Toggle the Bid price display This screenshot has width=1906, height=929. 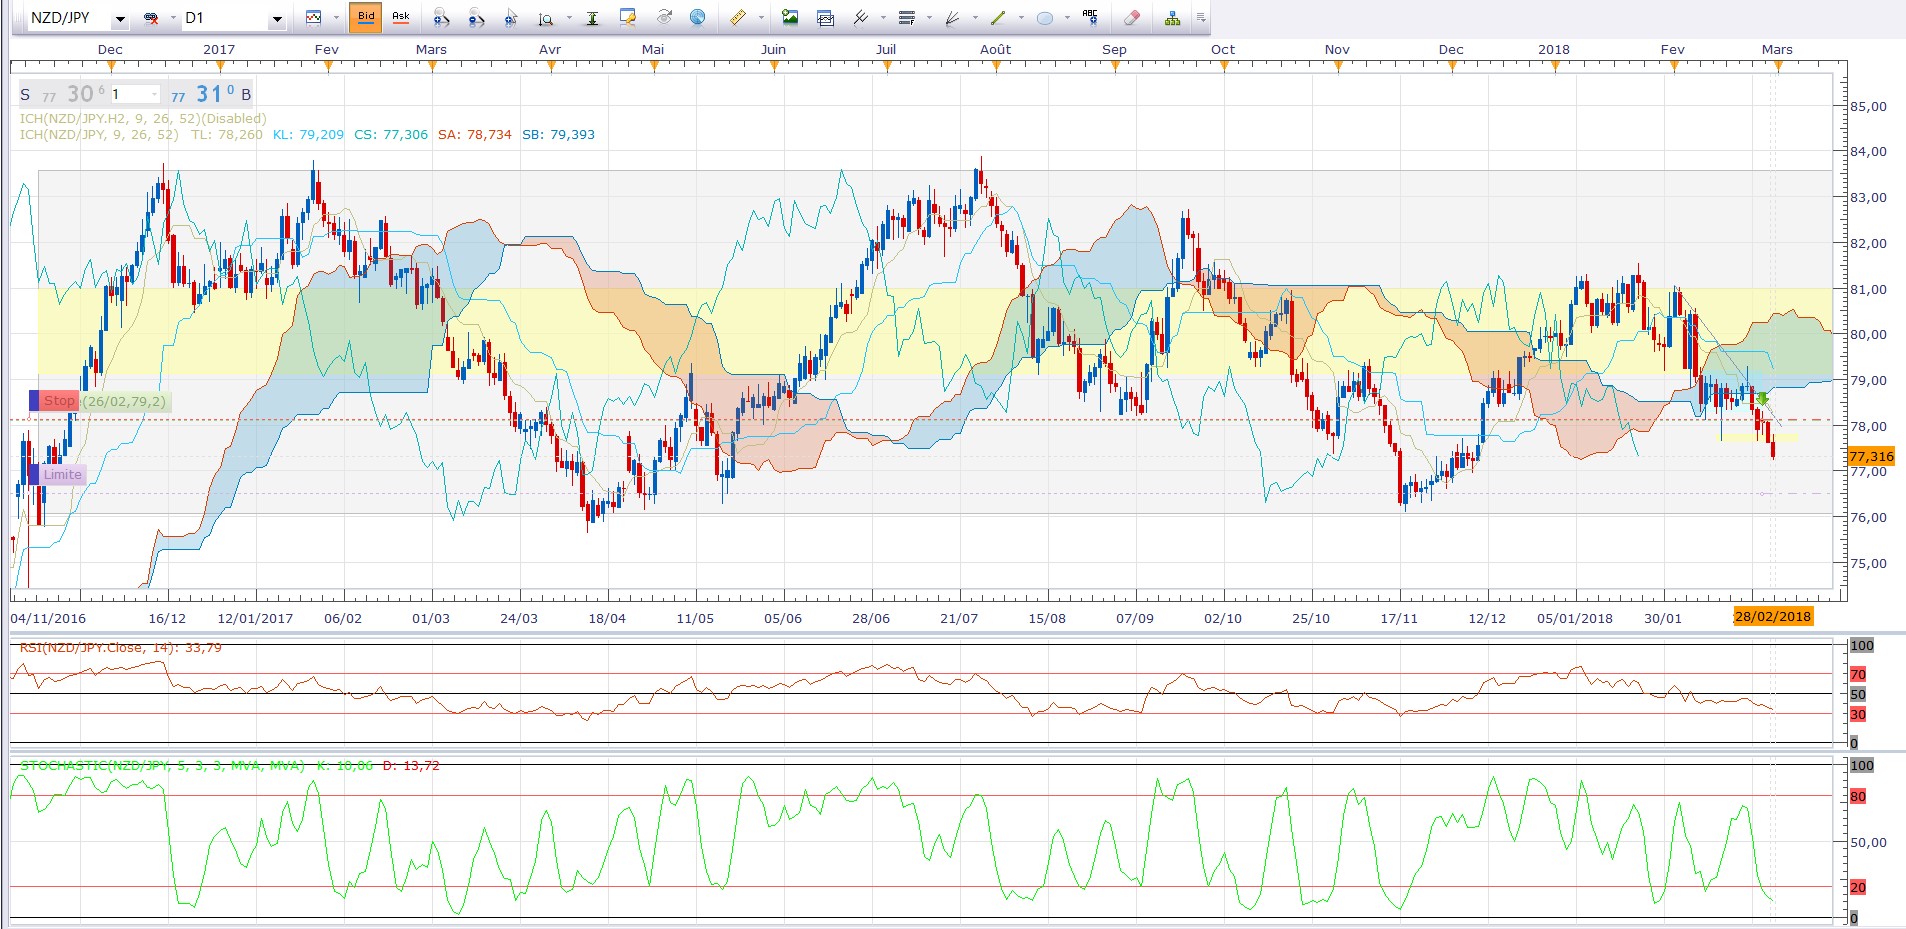(x=366, y=17)
